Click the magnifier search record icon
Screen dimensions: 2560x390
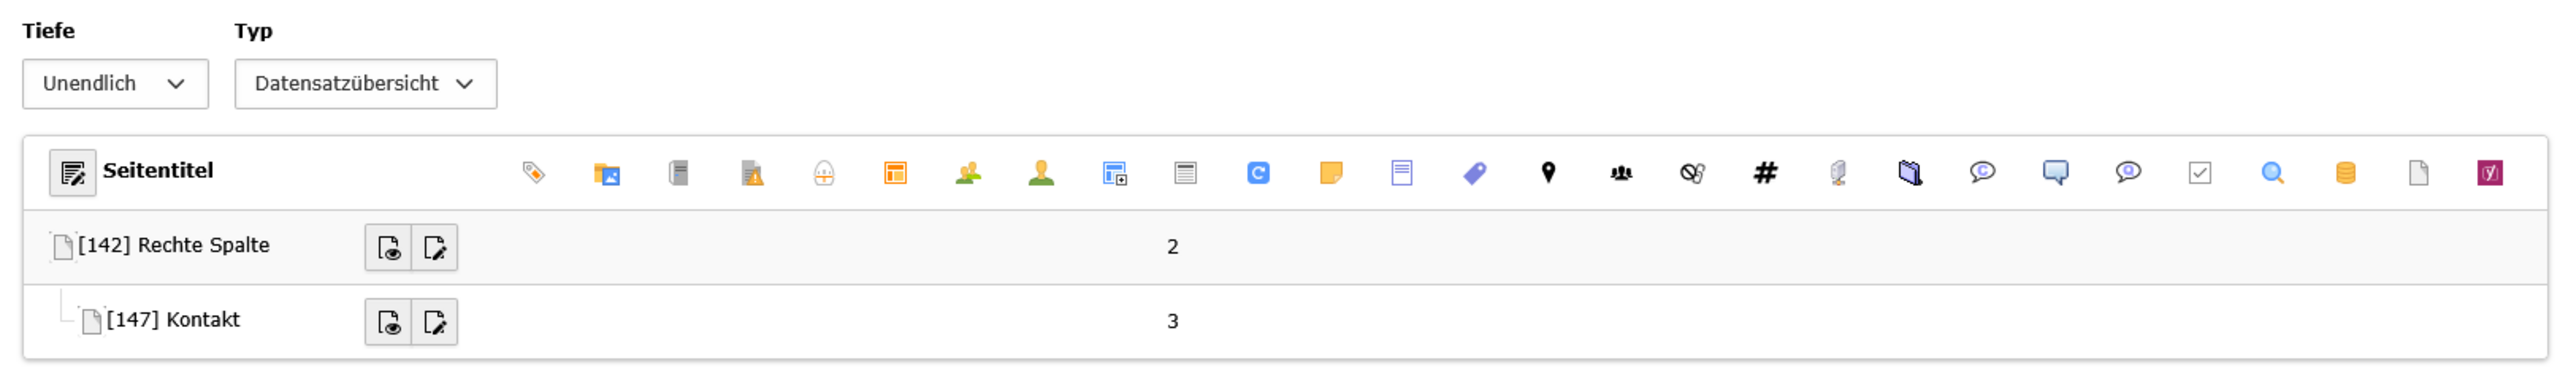(x=2271, y=173)
